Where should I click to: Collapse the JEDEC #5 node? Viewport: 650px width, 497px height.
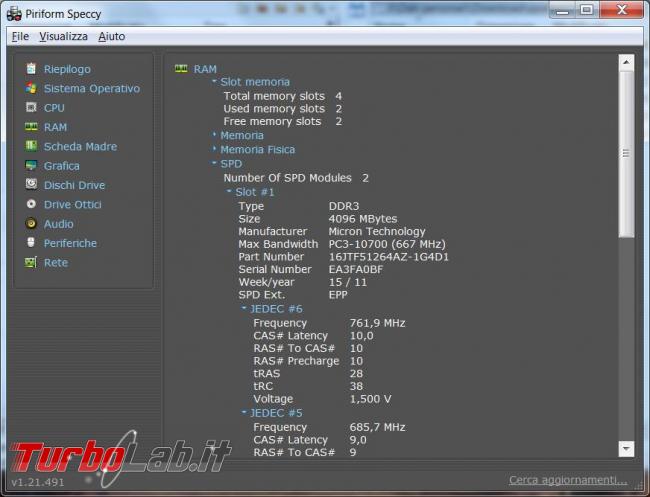click(x=244, y=412)
